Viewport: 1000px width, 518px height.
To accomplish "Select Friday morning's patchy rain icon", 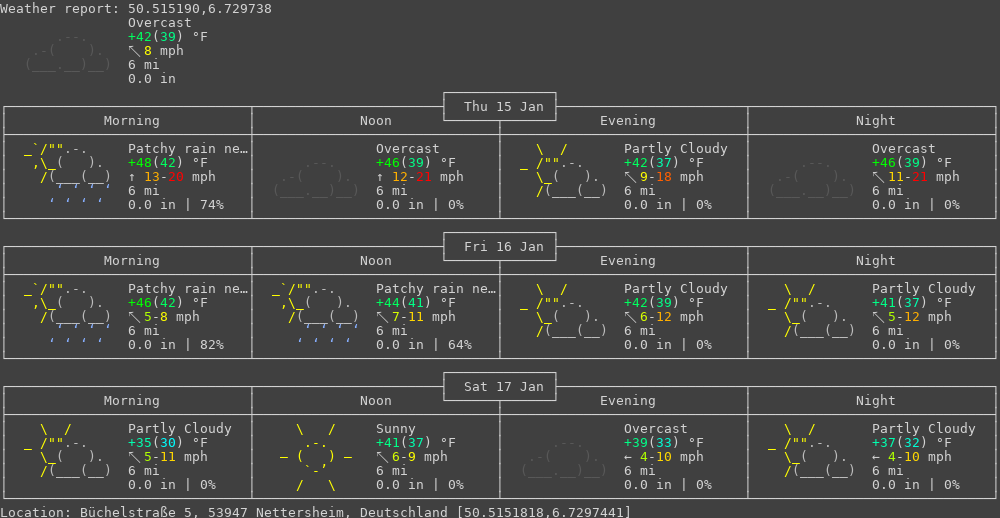I will click(x=68, y=312).
